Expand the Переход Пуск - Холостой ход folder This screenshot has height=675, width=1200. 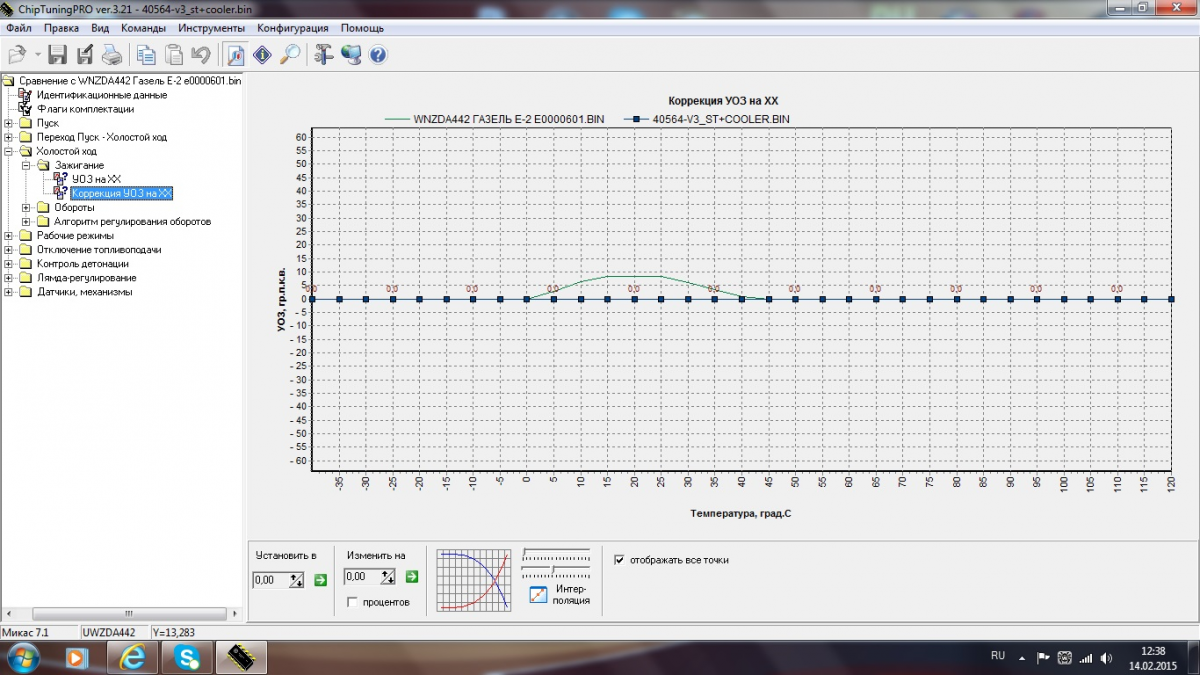coord(9,137)
